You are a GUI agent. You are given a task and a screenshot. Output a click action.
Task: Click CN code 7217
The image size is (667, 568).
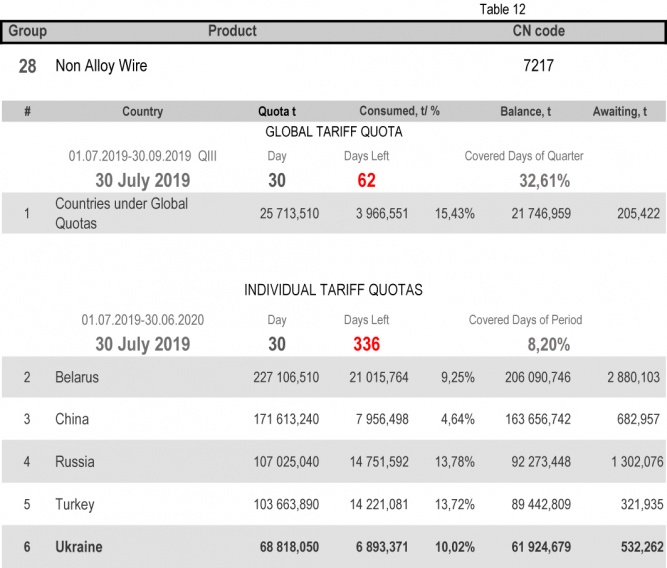tap(538, 66)
